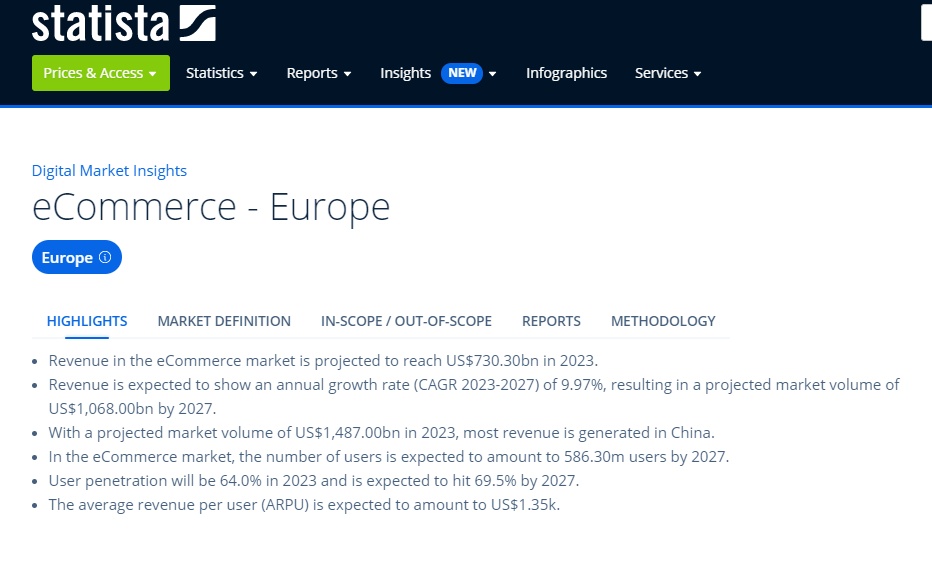Go to Infographics
This screenshot has height=565, width=932.
tap(566, 73)
